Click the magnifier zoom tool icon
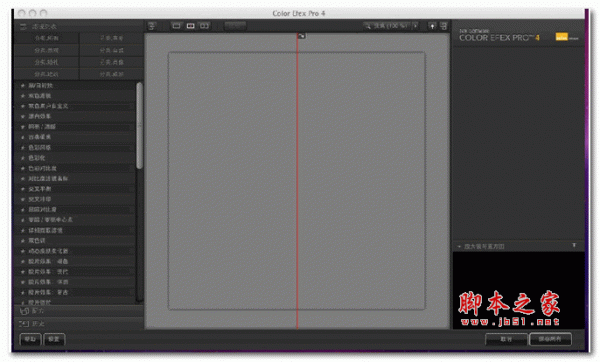This screenshot has width=600, height=362. tap(368, 26)
